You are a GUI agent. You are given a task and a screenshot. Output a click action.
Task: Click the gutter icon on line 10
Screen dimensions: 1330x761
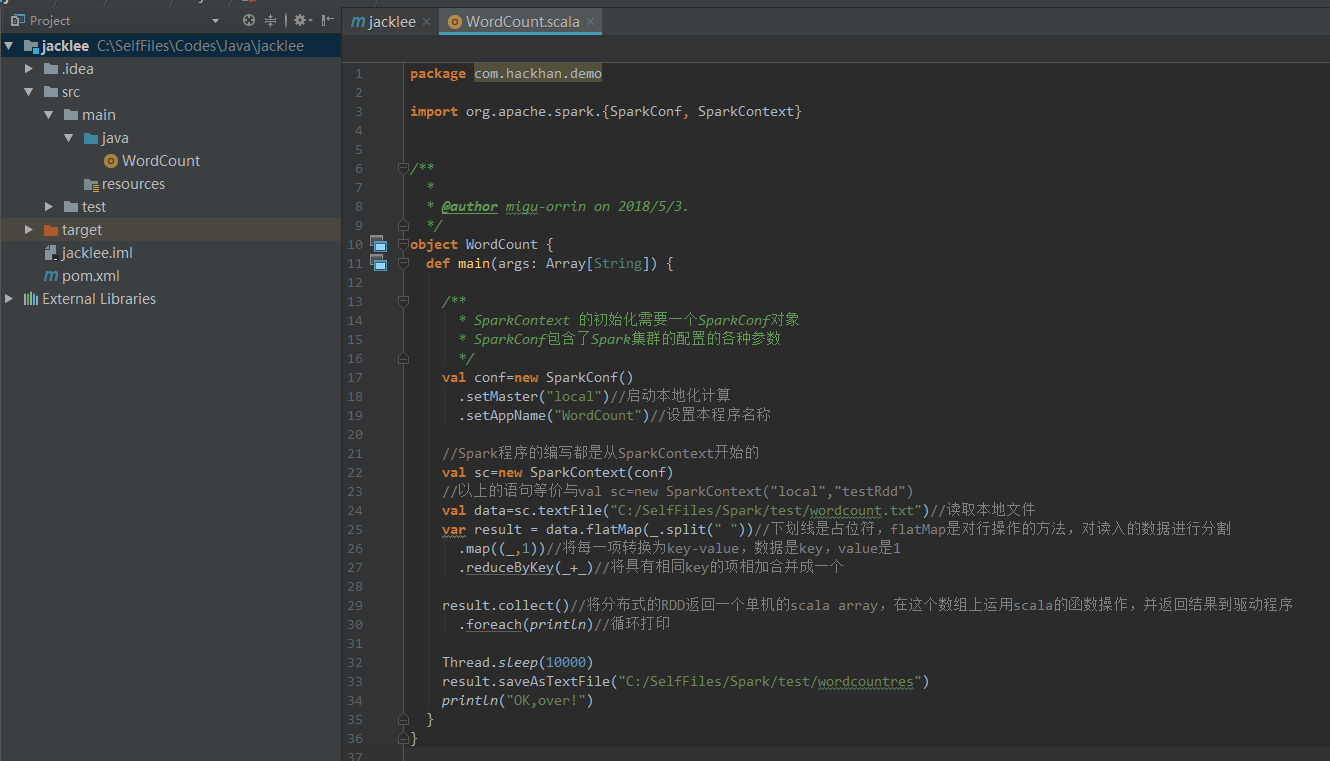click(x=378, y=244)
